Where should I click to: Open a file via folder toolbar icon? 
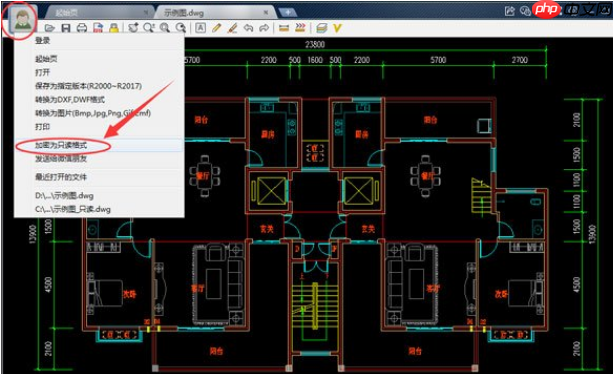[x=49, y=28]
